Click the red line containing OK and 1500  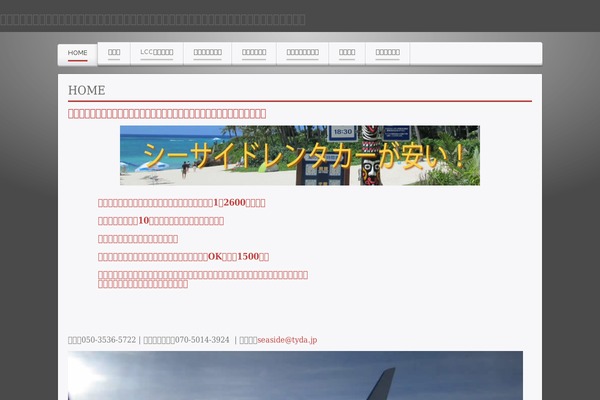183,257
